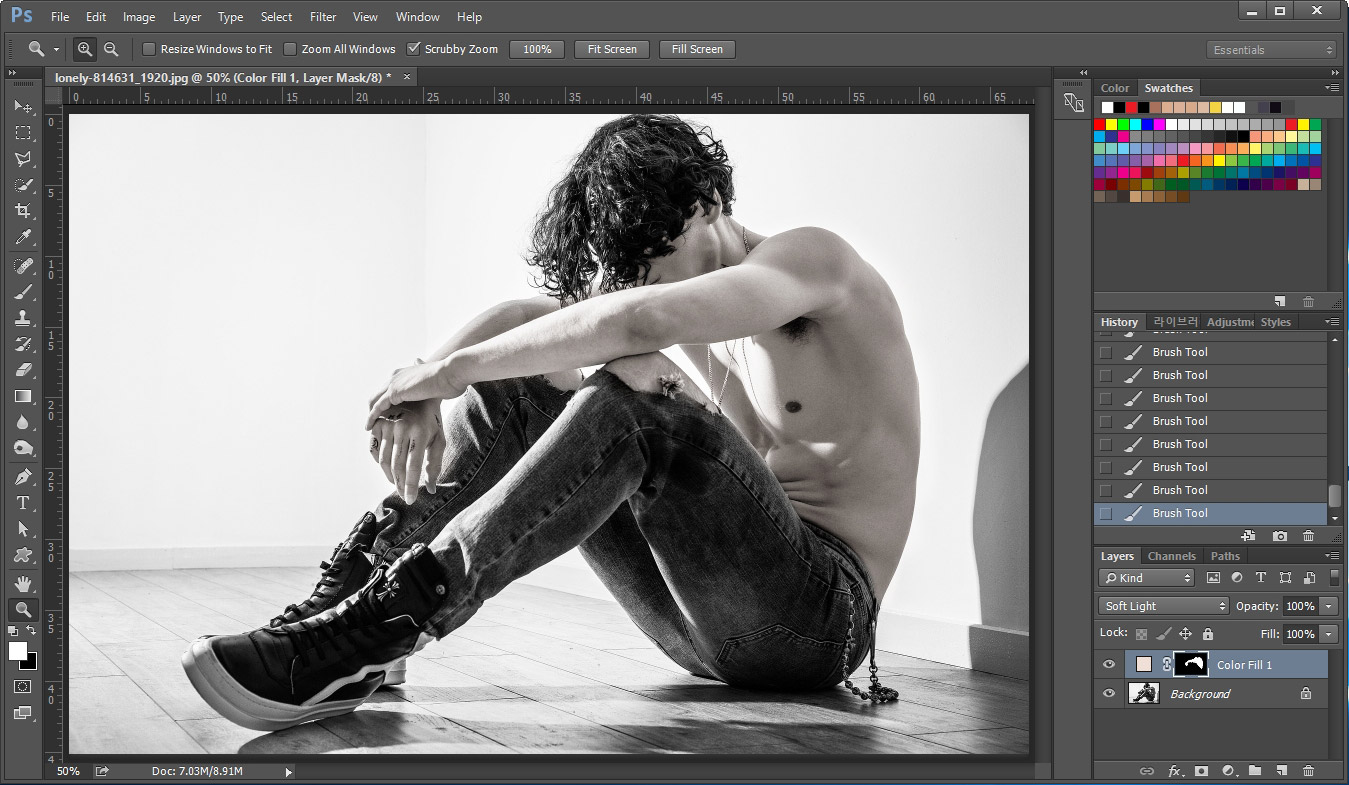Click Color Fill 1 layer color thumbnail
Viewport: 1349px width, 785px height.
click(1144, 665)
